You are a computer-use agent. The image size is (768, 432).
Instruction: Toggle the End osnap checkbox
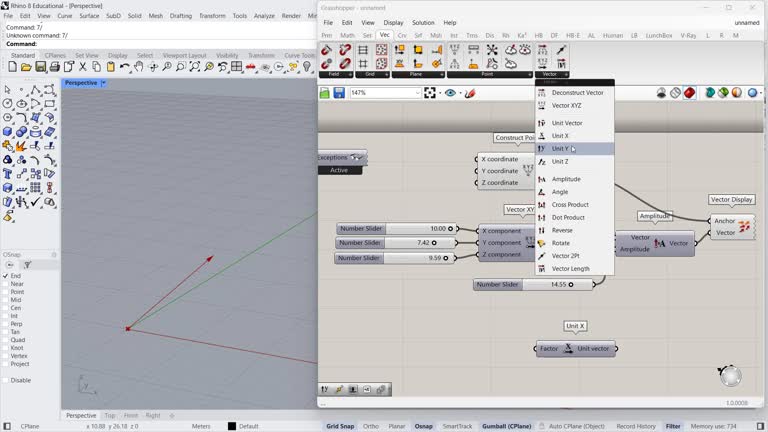click(6, 276)
